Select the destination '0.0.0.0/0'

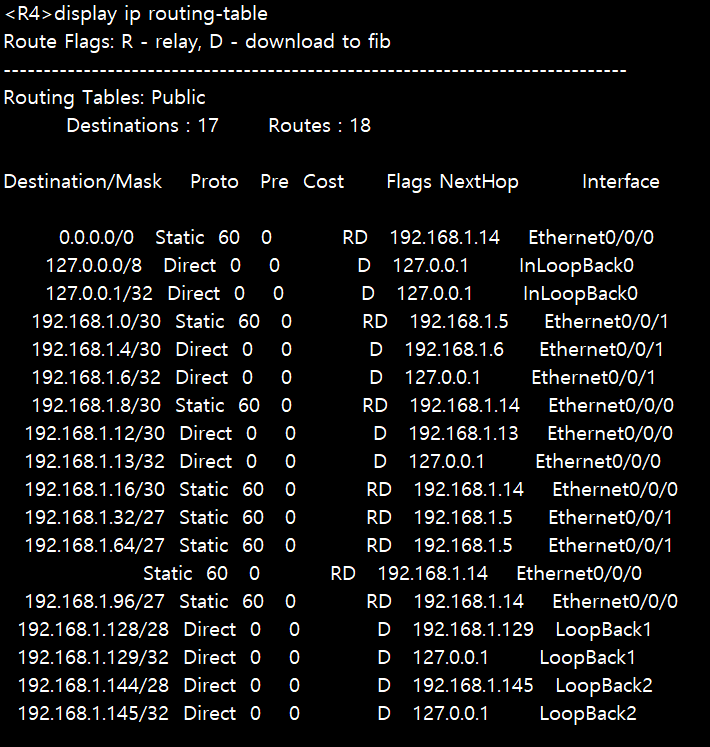[x=97, y=237]
